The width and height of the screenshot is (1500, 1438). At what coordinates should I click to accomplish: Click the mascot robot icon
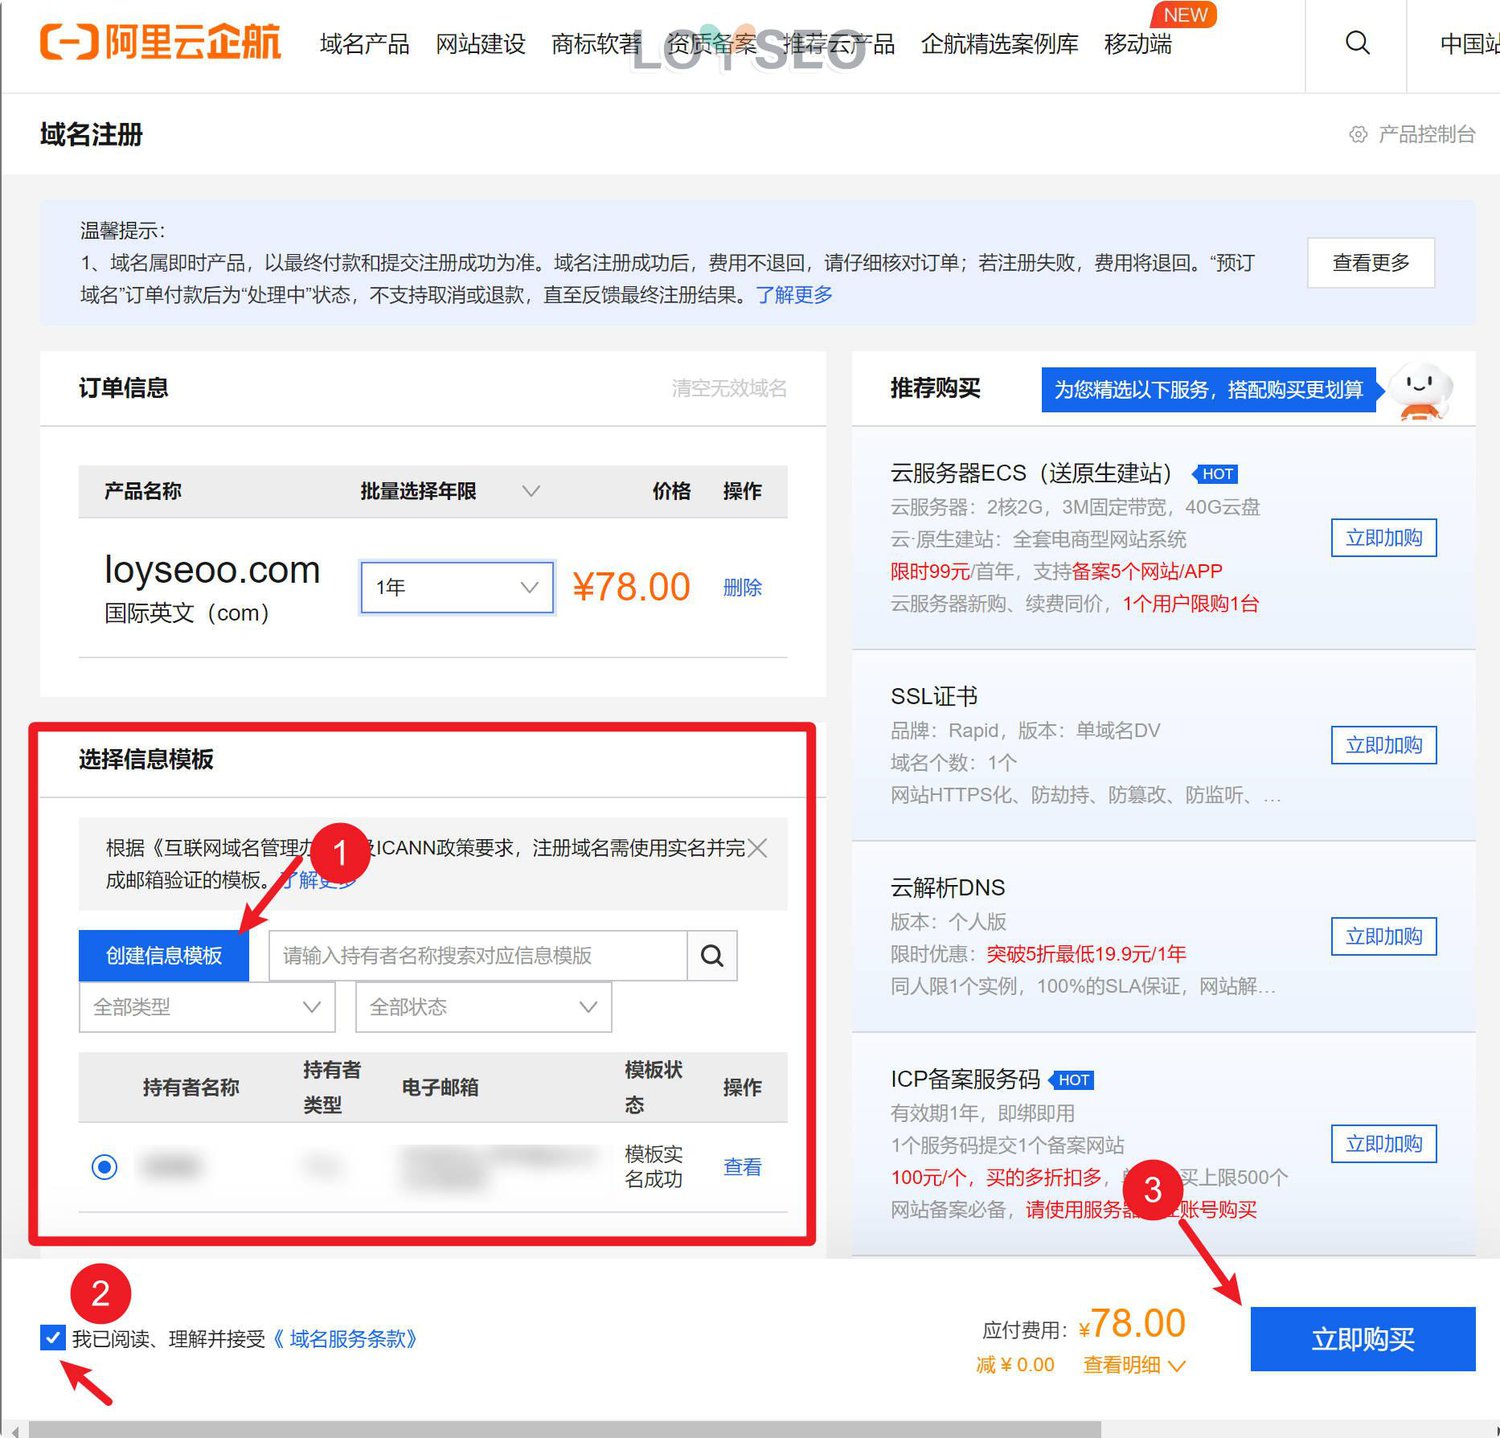1421,391
